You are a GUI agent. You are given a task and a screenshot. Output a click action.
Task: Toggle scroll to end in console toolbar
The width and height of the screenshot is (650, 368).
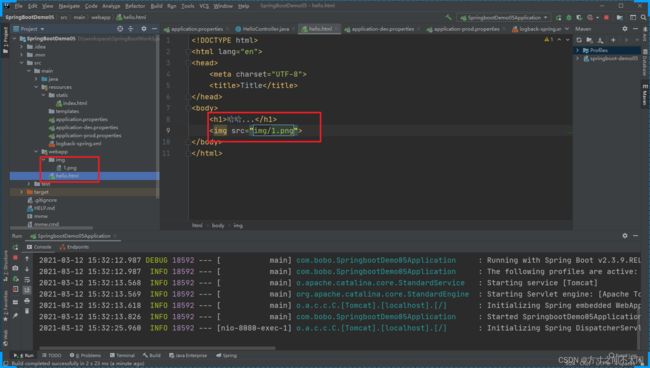click(x=27, y=290)
